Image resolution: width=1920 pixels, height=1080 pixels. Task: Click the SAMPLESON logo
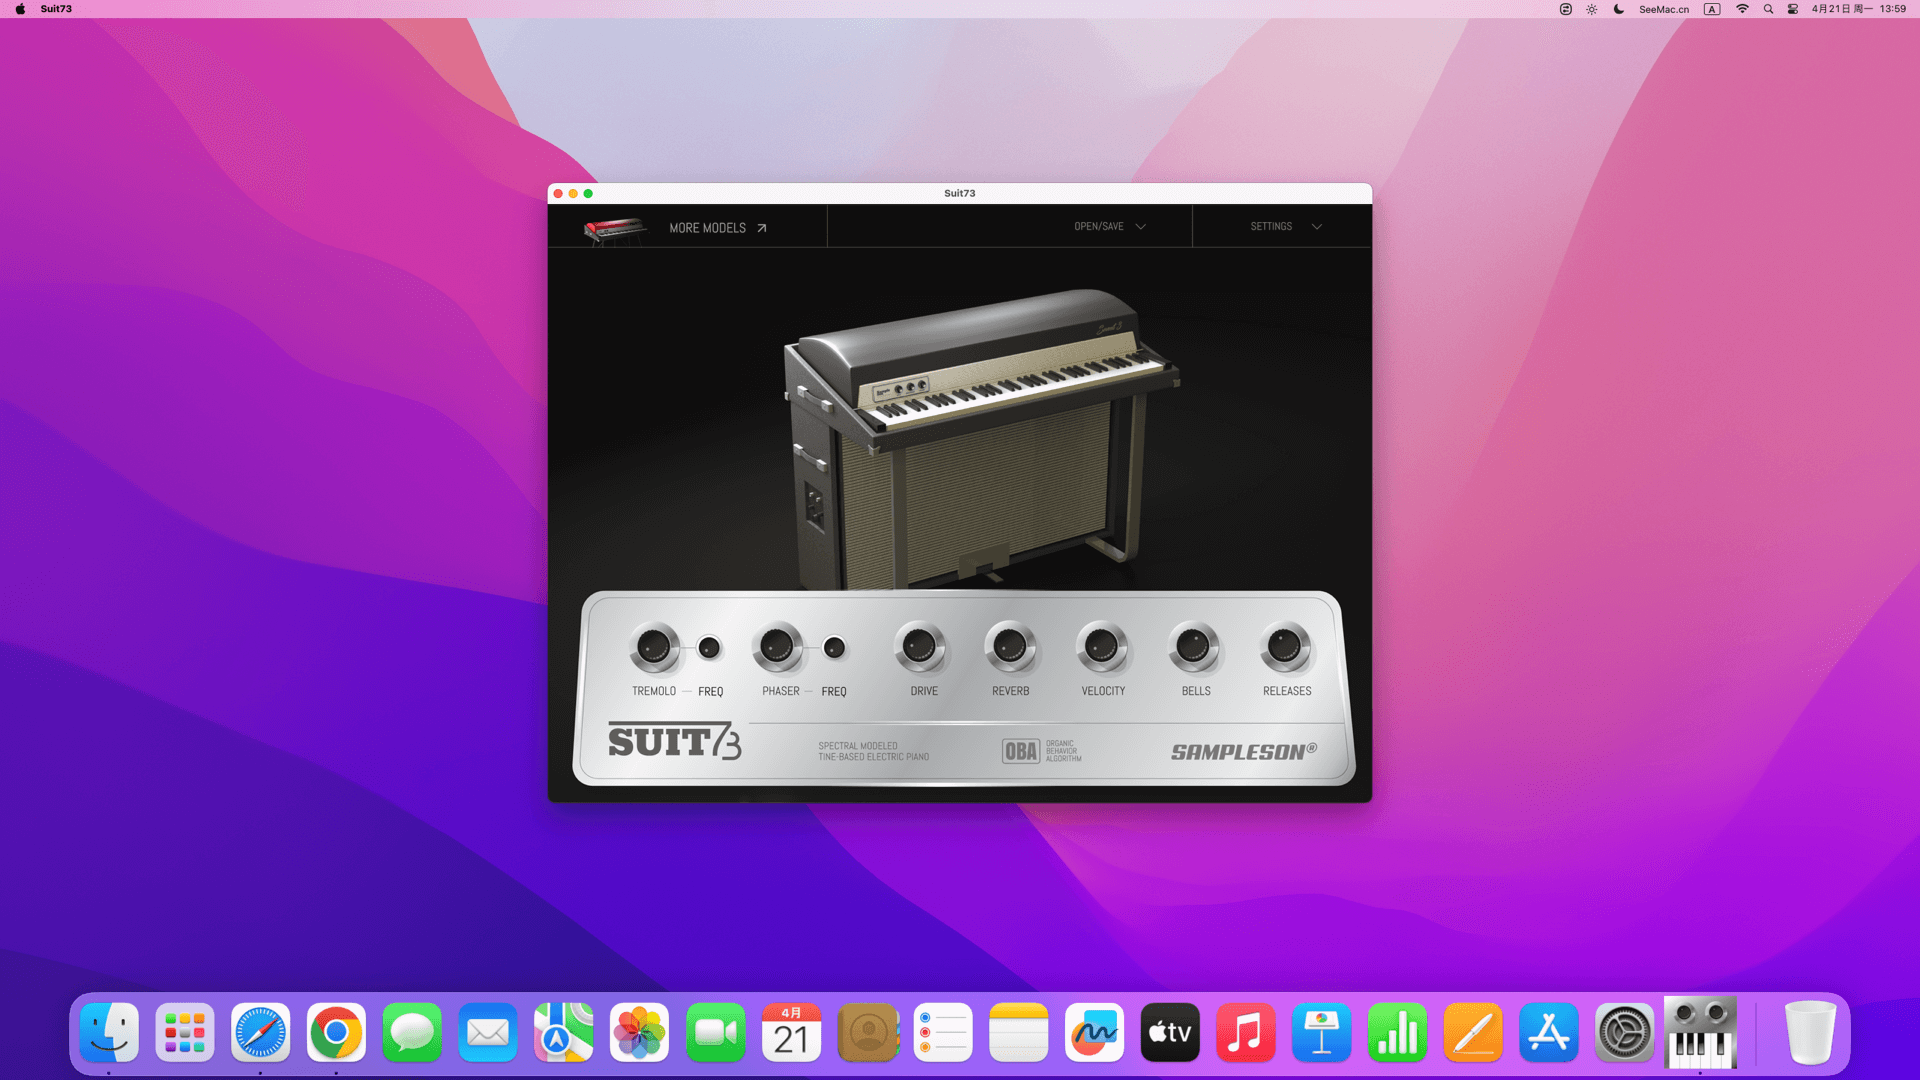1244,751
